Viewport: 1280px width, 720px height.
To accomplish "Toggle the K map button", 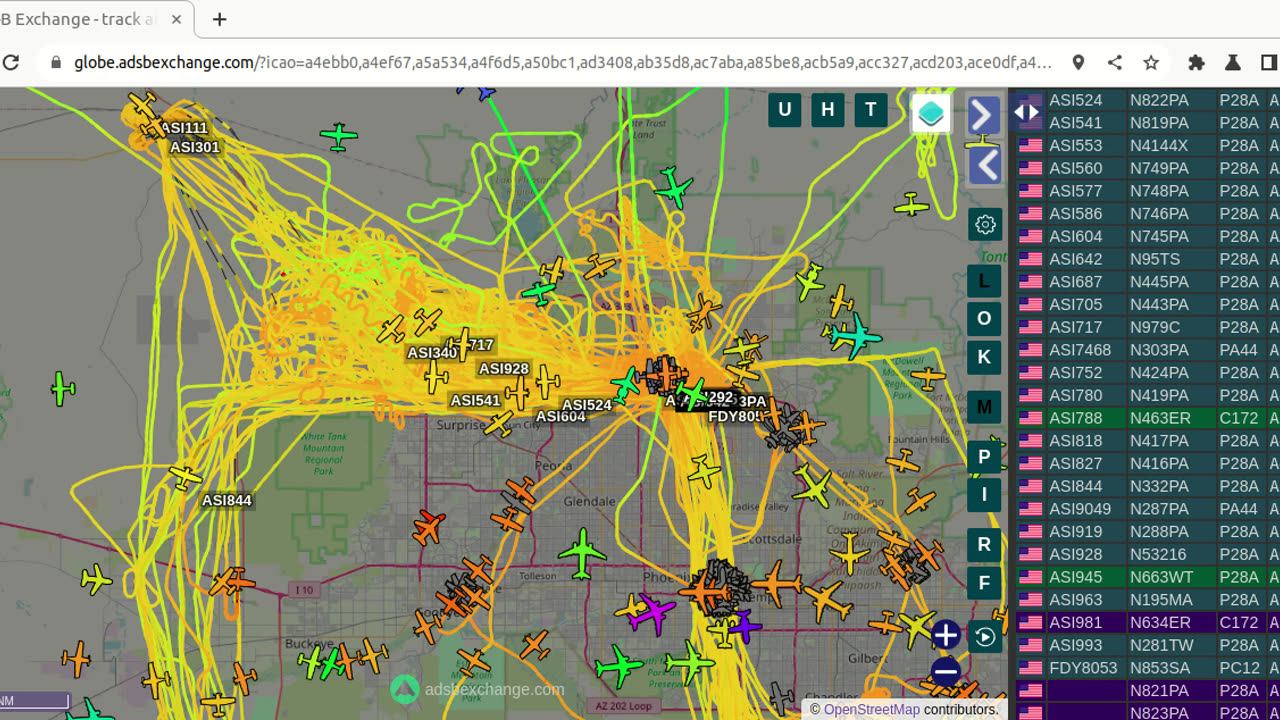I will point(985,357).
